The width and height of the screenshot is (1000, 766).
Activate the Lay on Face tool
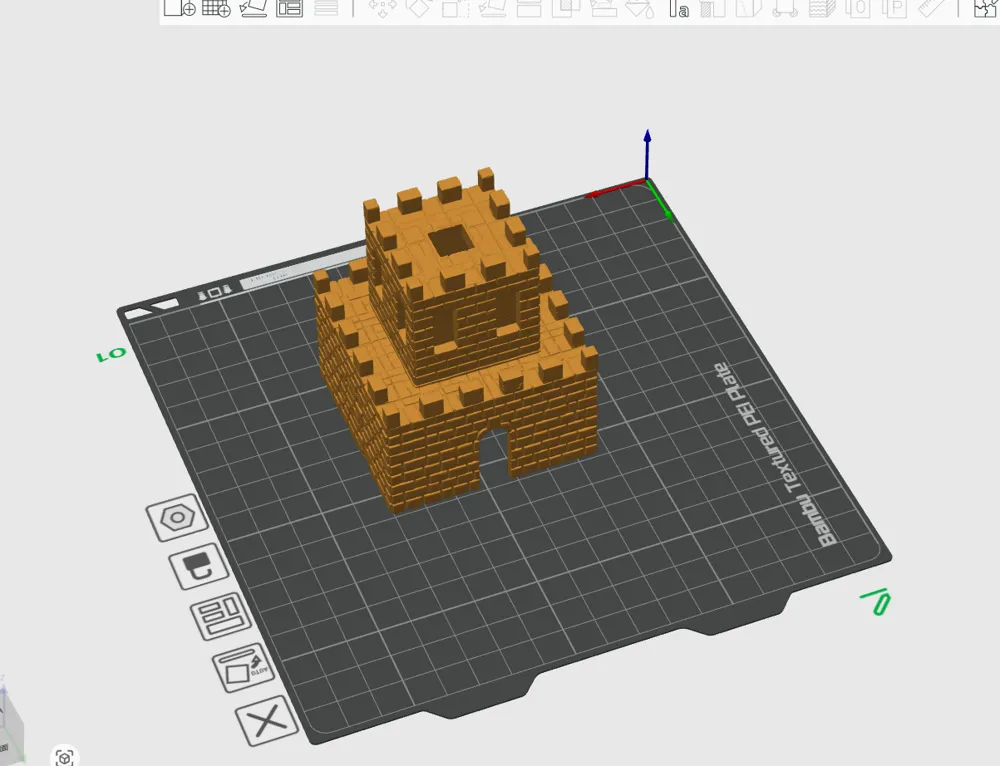492,8
